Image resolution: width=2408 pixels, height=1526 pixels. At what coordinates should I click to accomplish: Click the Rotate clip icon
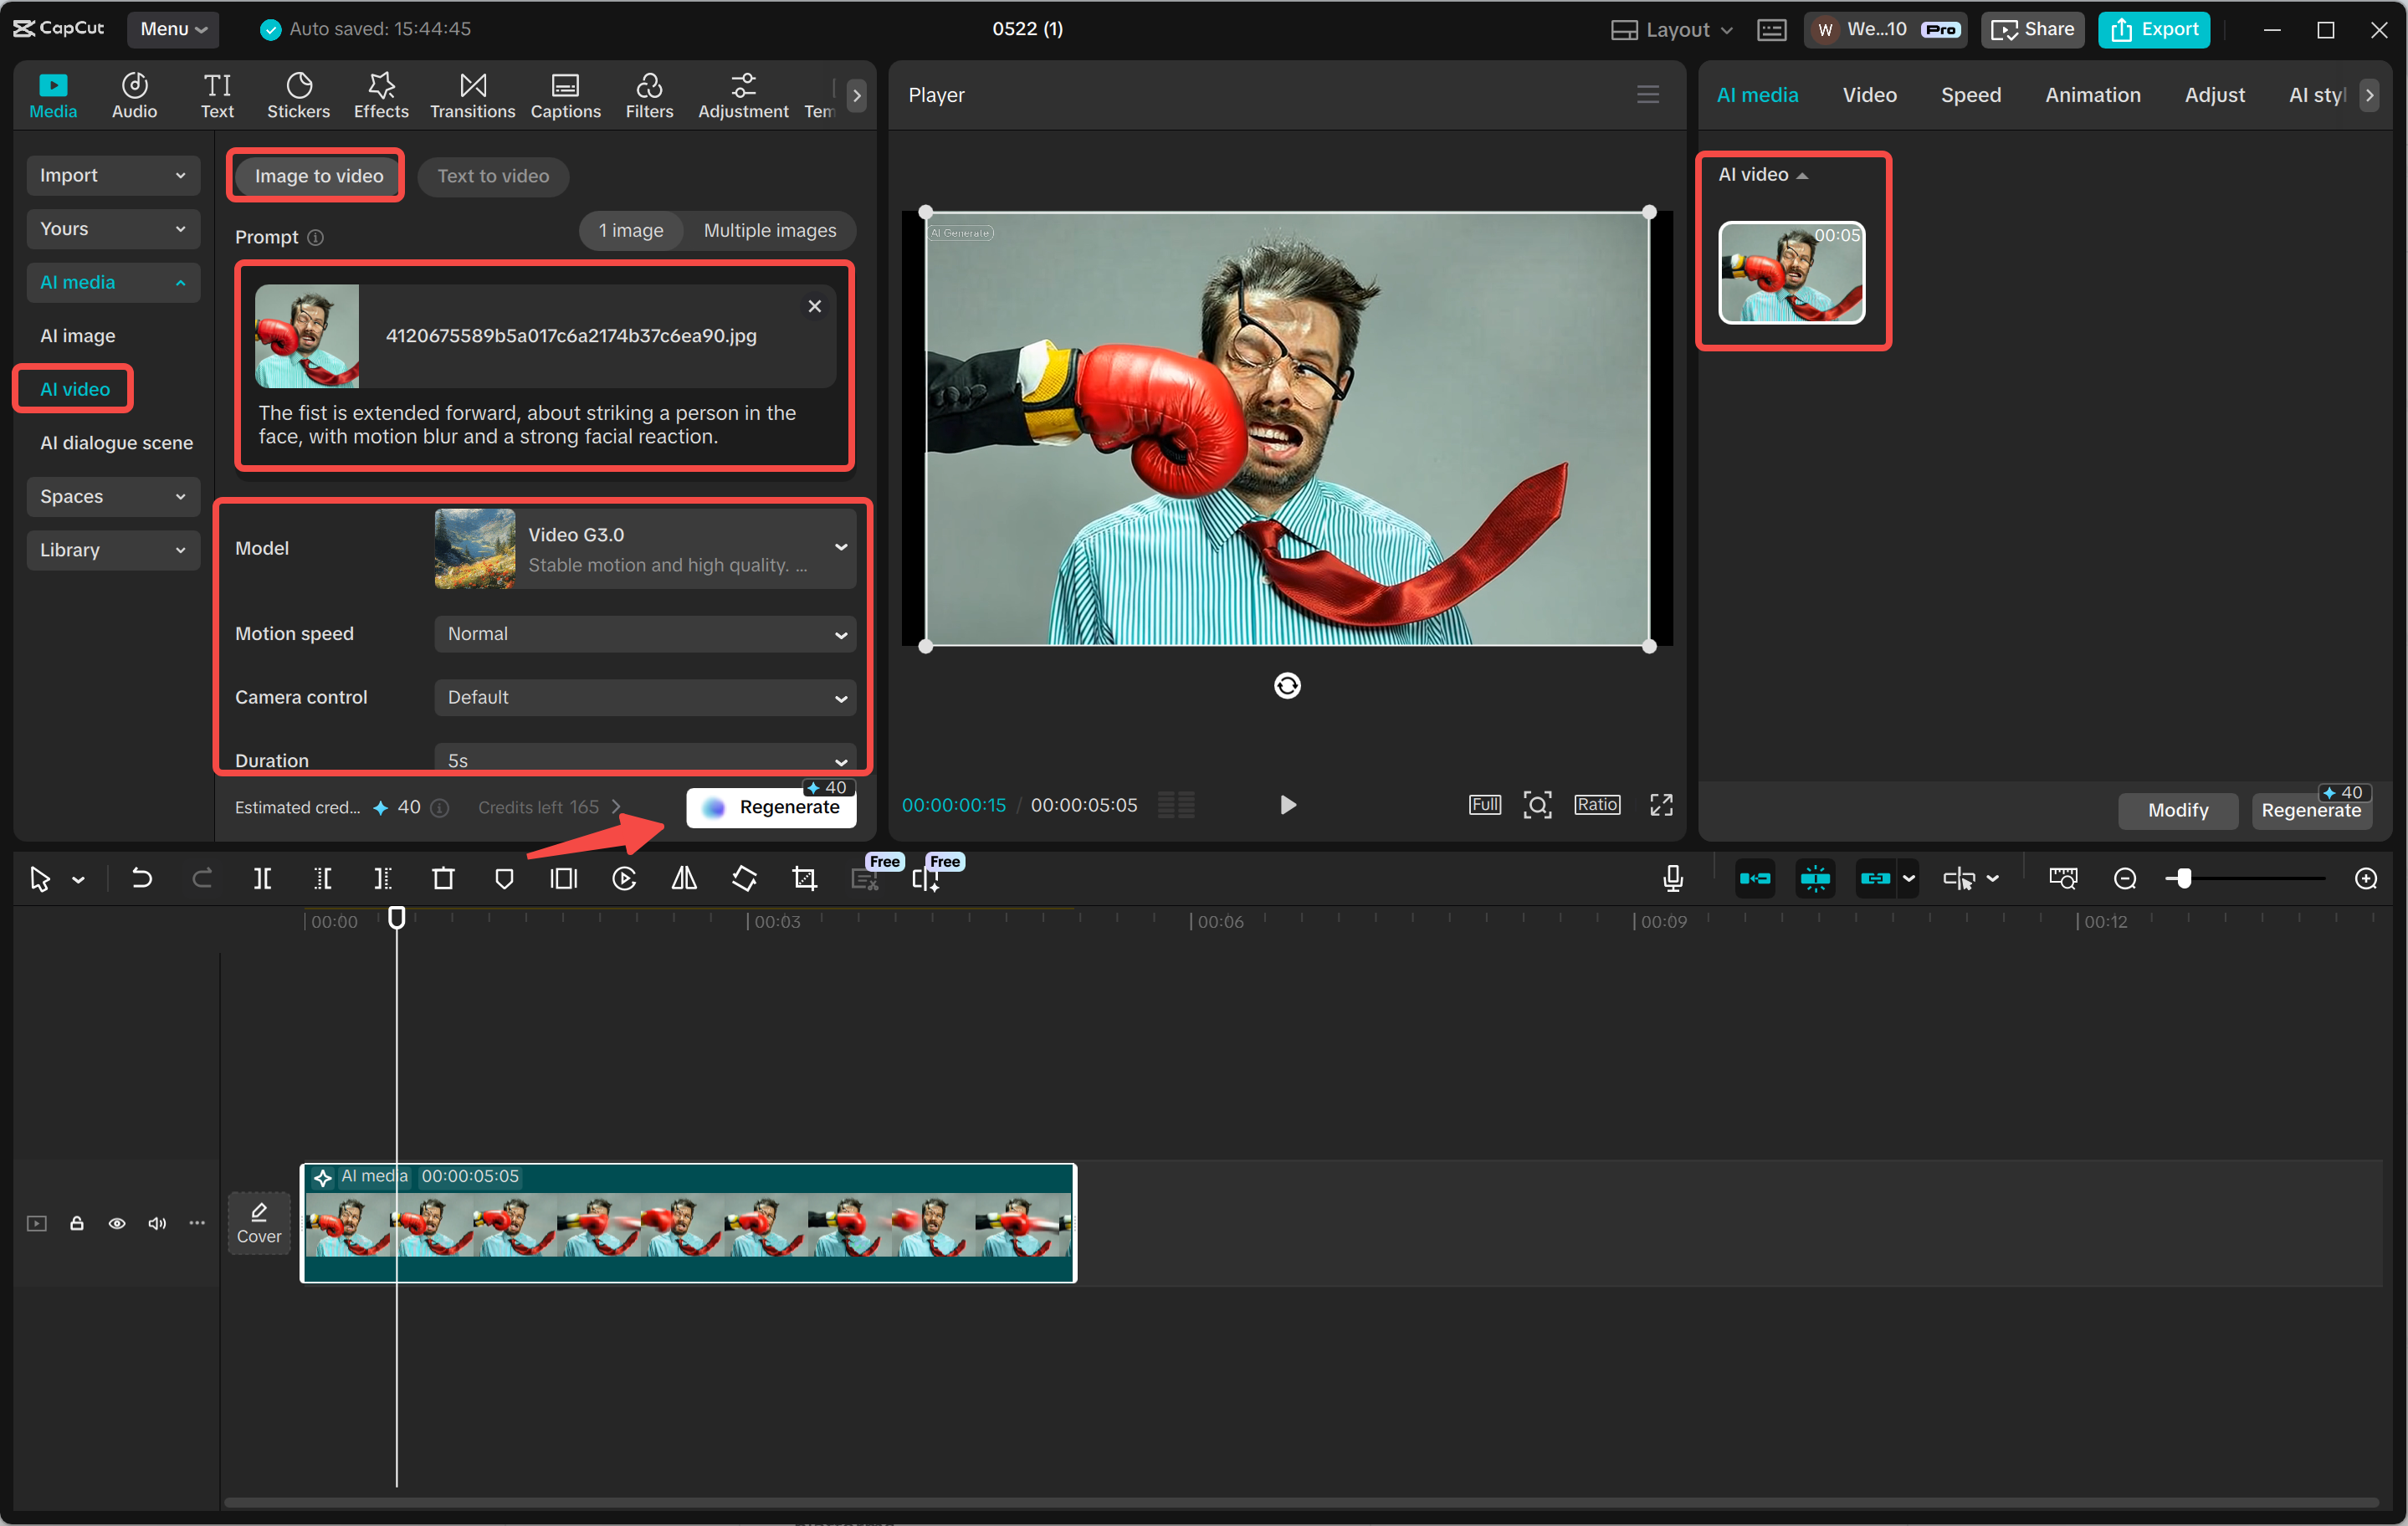pyautogui.click(x=744, y=878)
